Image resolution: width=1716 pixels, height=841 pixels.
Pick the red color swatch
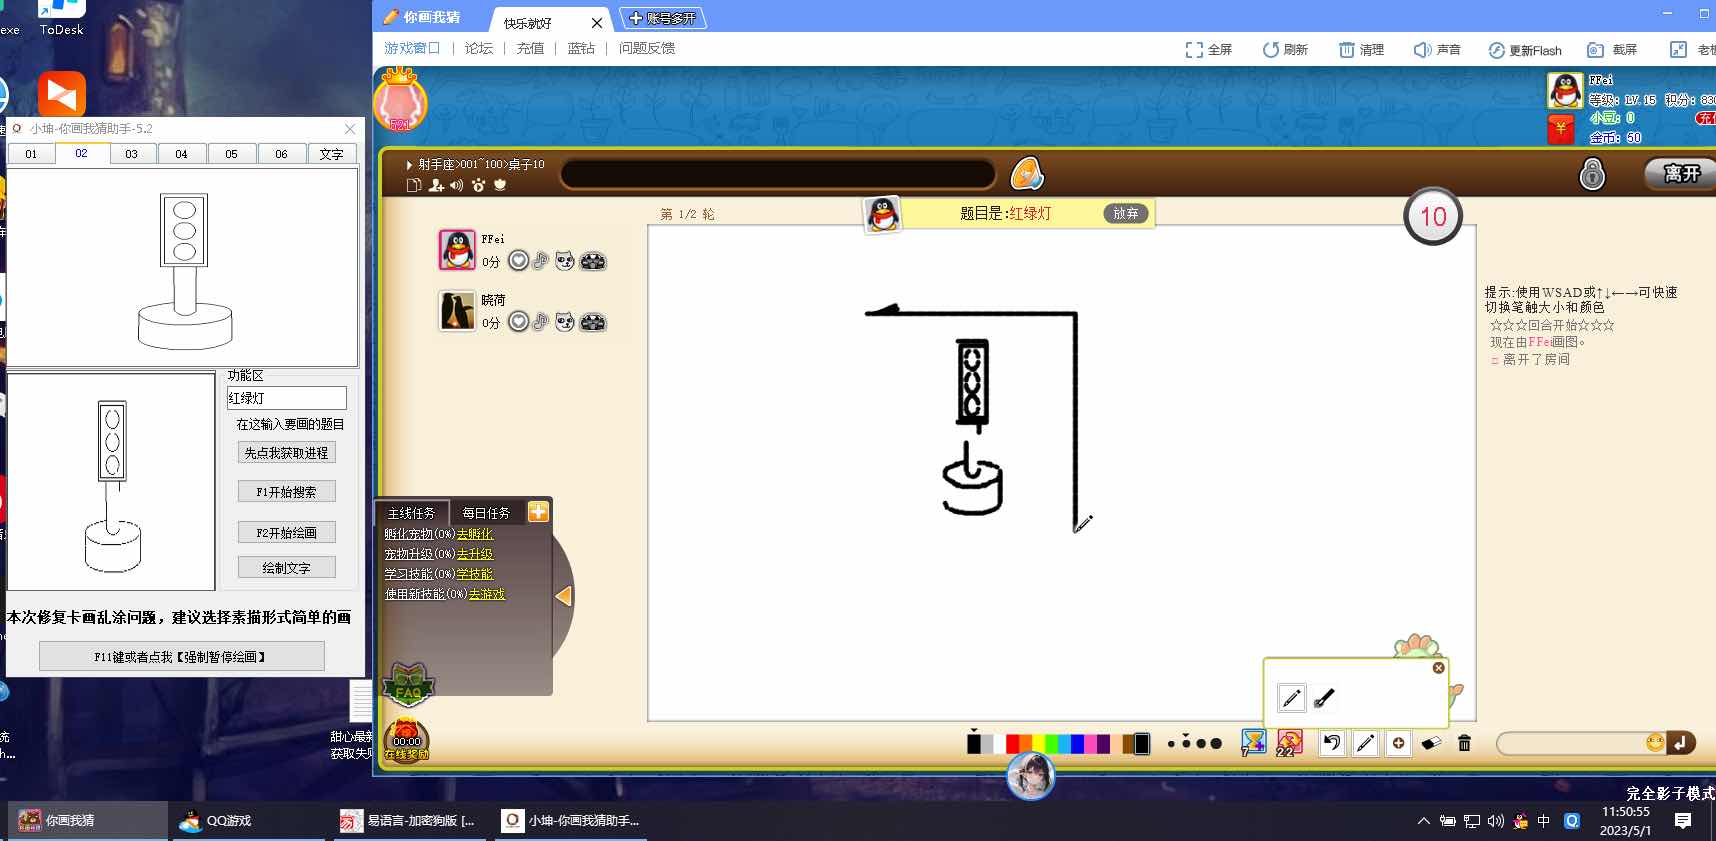click(1012, 743)
